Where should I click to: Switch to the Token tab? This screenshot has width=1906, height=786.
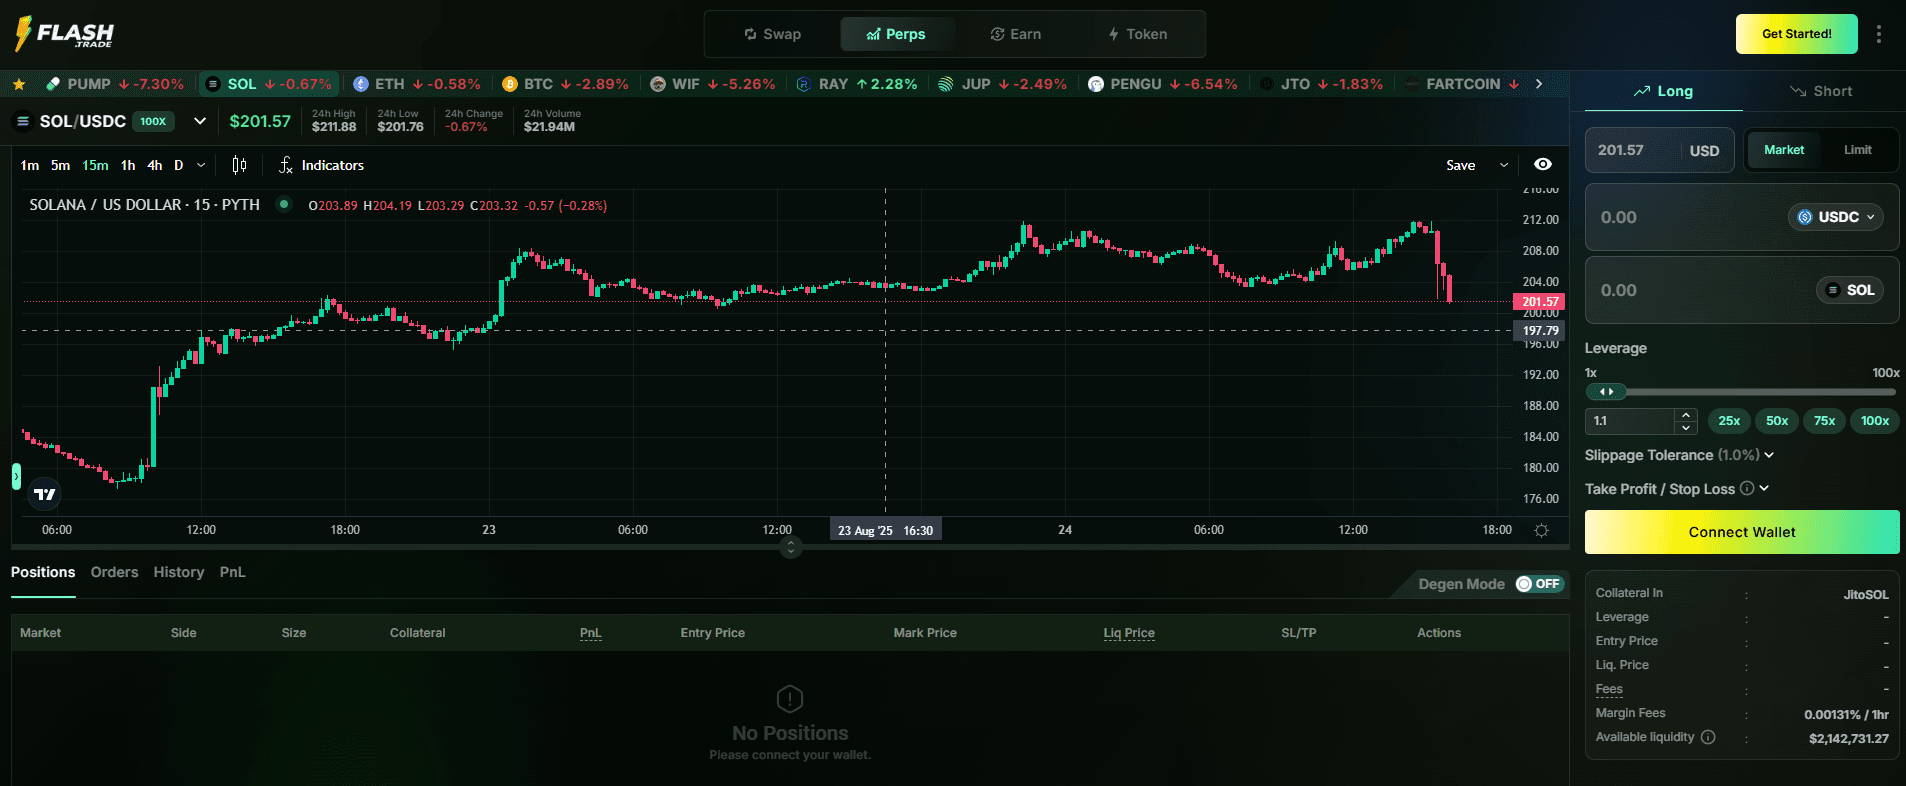[1137, 34]
